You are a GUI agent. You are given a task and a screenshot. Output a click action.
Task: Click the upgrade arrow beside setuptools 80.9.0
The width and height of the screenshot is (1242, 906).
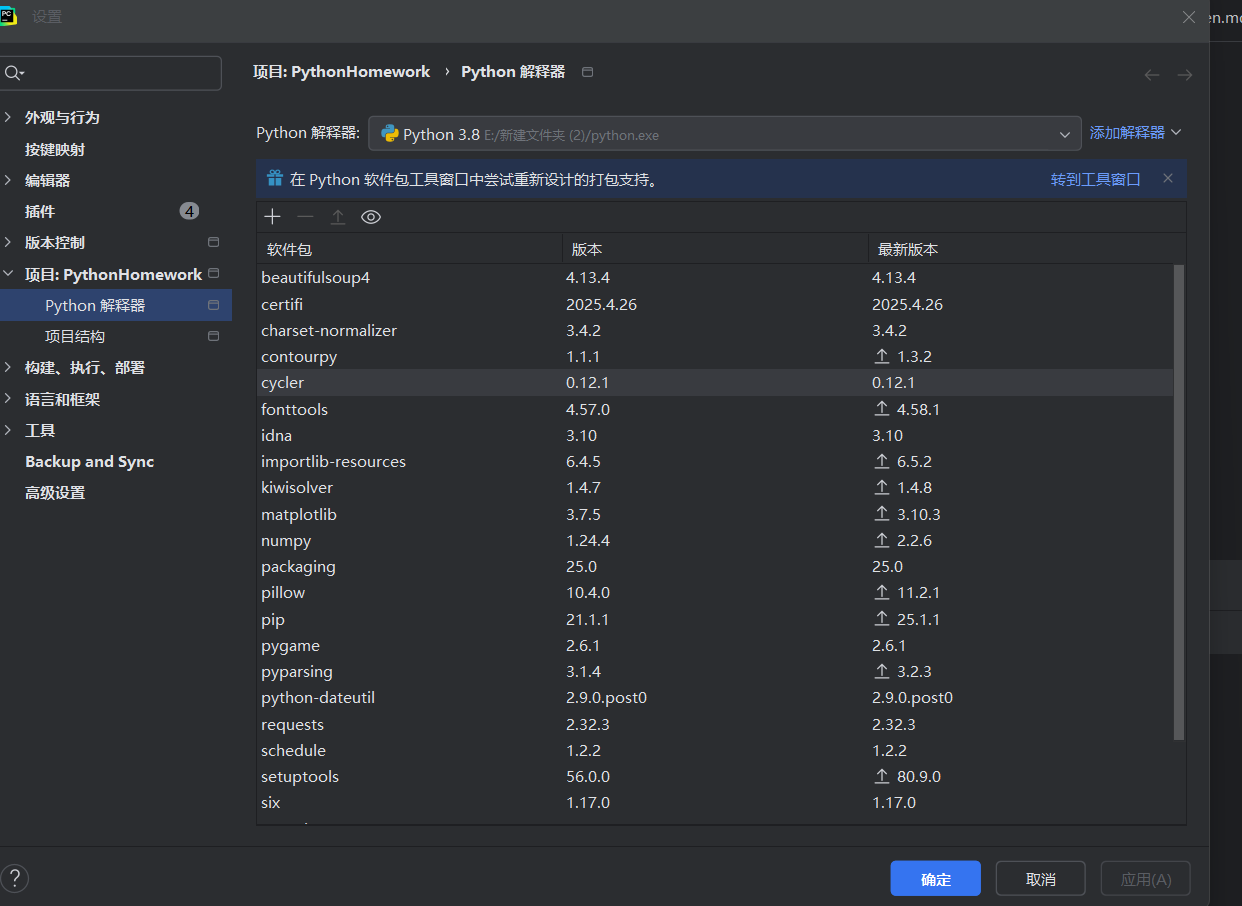[x=882, y=776]
